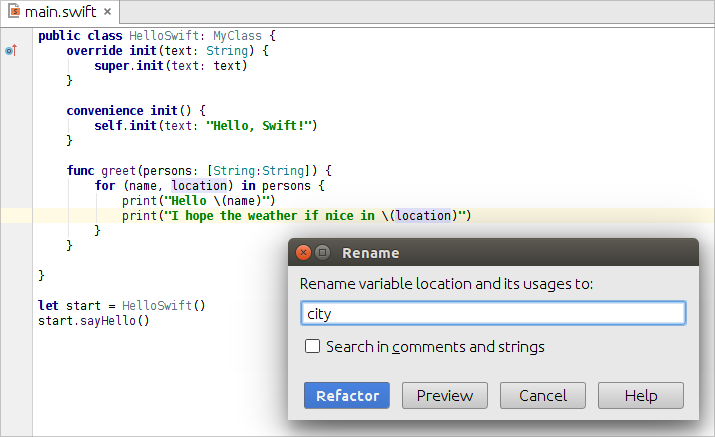This screenshot has width=715, height=437.
Task: Click the Rename dialog title bar
Action: 493,252
